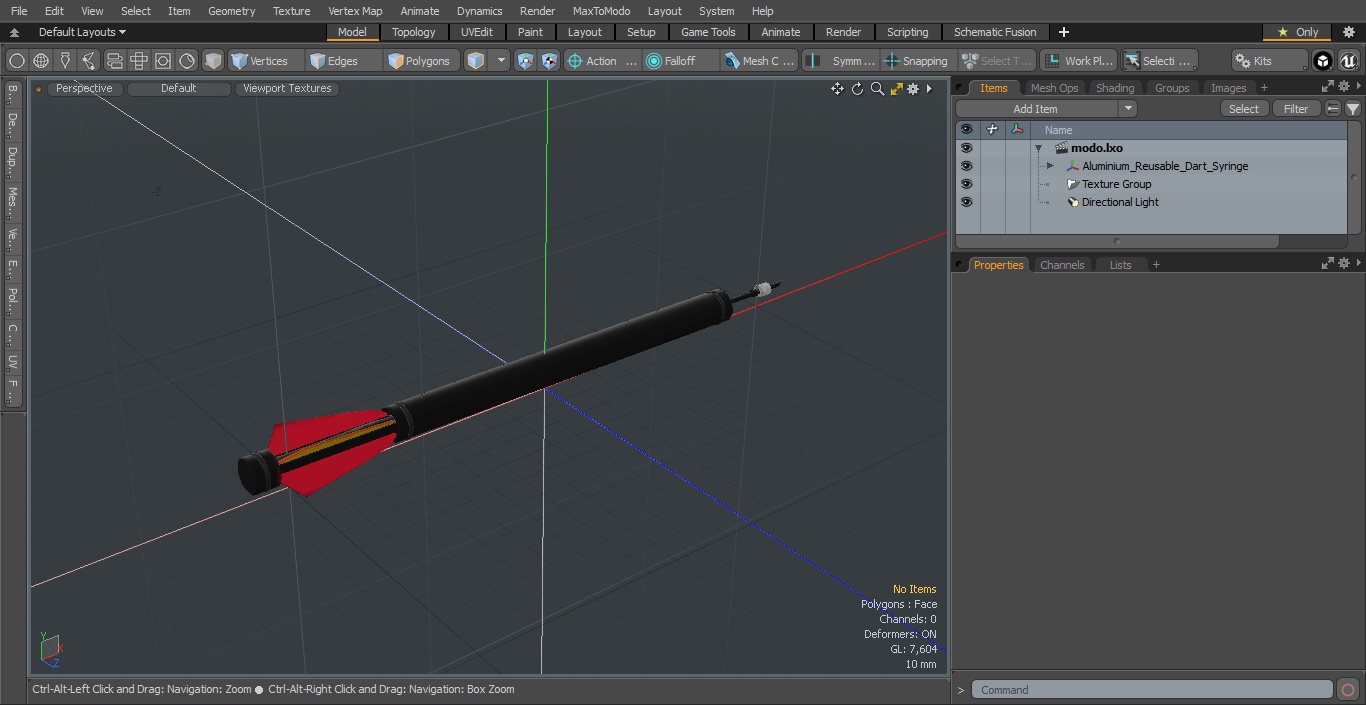Open the Viewport Textures dropdown
Image resolution: width=1366 pixels, height=705 pixels.
(x=287, y=88)
